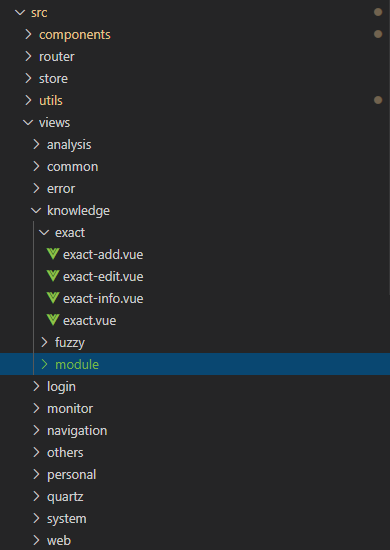Expand the monitor folder chevron
390x550 pixels.
pyautogui.click(x=36, y=408)
